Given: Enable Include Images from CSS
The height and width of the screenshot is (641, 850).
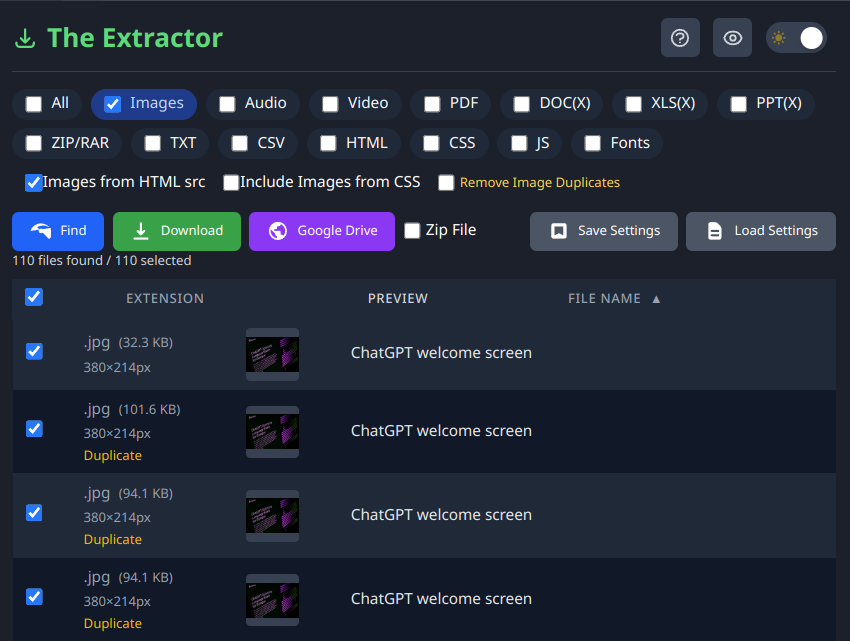Looking at the screenshot, I should click(x=231, y=183).
